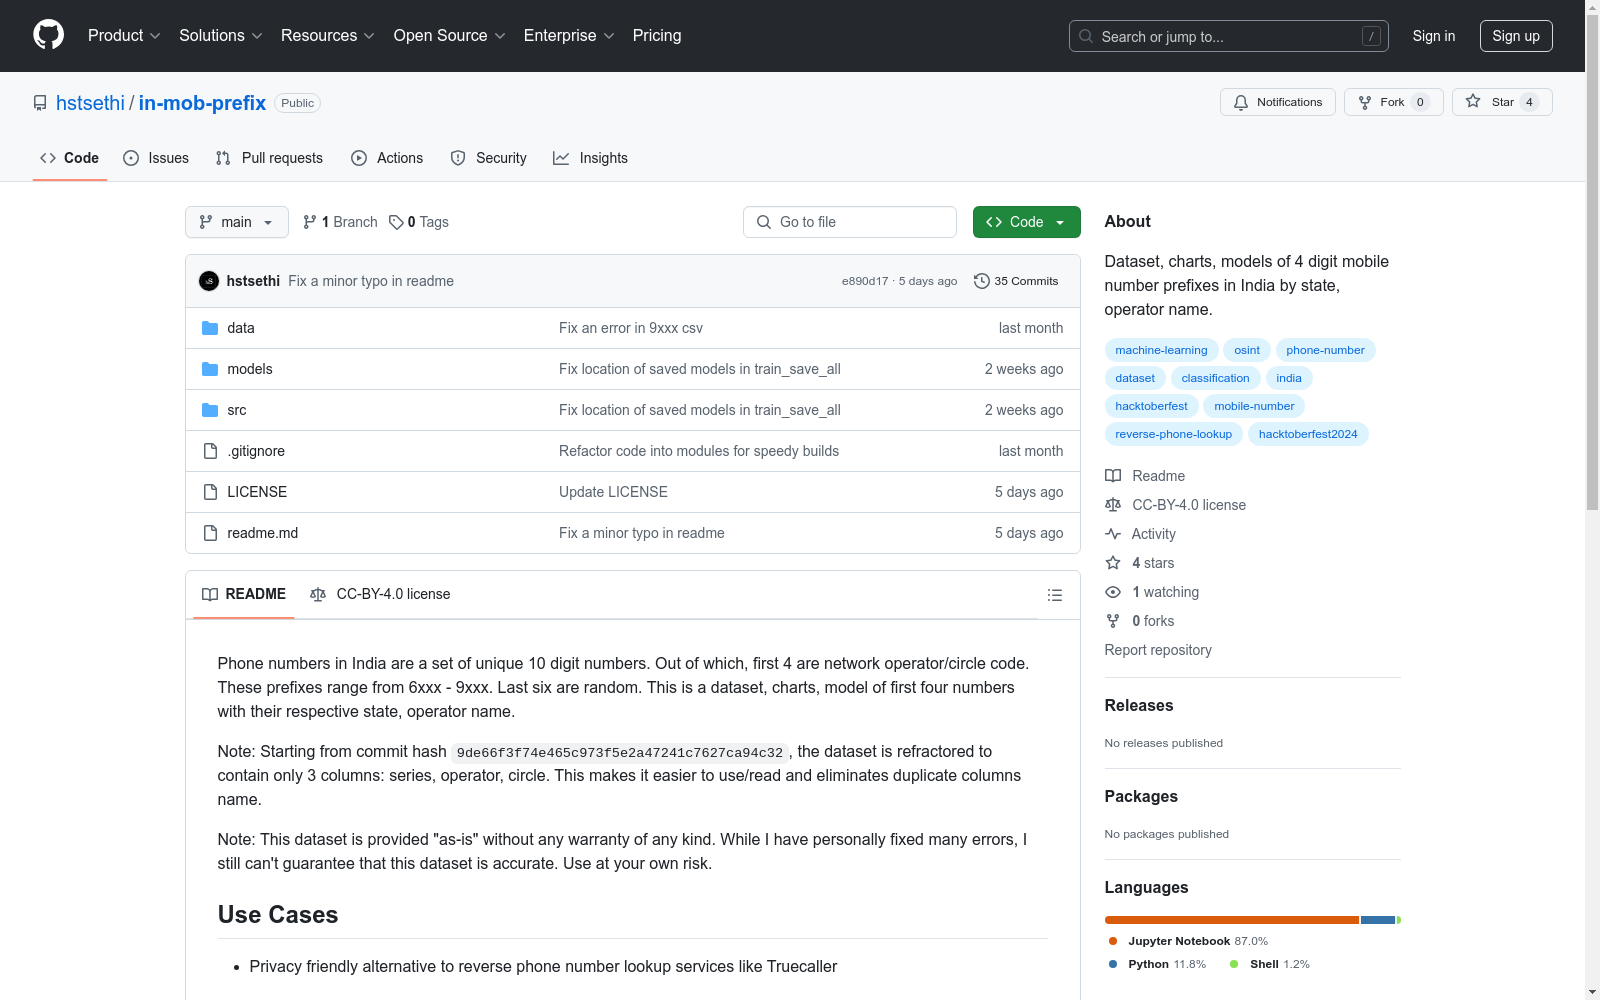Screen dimensions: 1600x1000
Task: Click the Python blue language dot
Action: click(x=1113, y=964)
